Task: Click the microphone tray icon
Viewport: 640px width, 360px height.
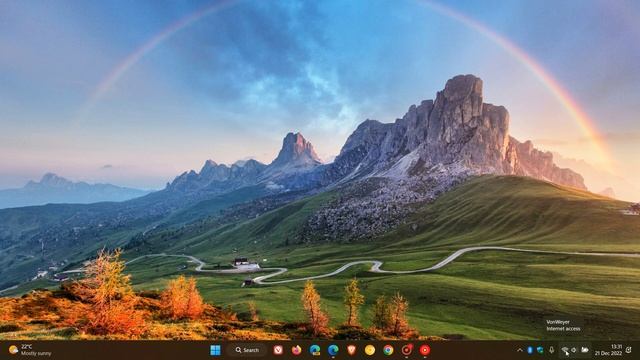Action: [551, 350]
